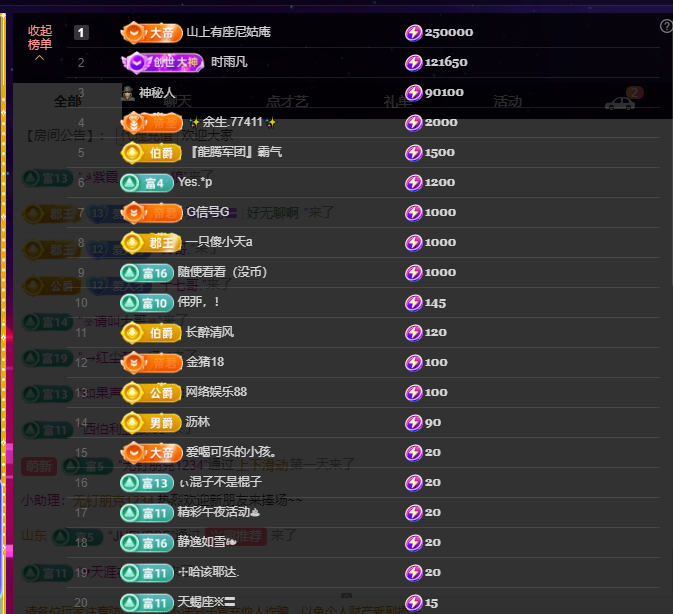Click 小助理 label in background chat
Viewport: 673px width, 614px height.
41,500
